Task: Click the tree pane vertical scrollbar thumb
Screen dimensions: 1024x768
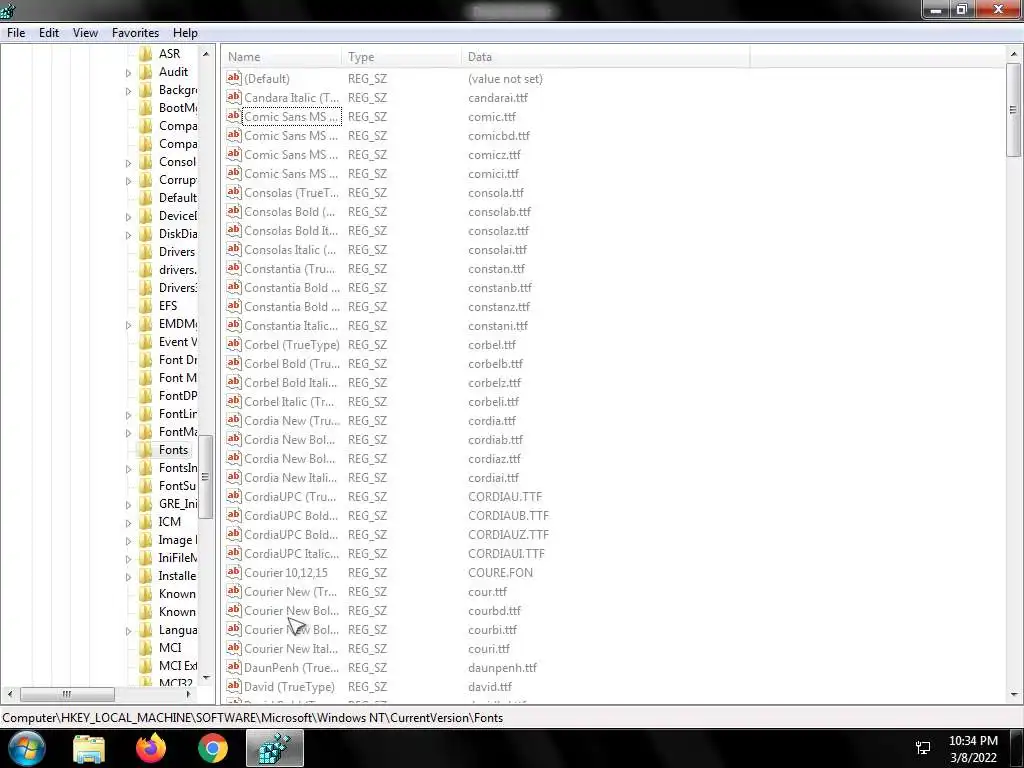Action: (x=206, y=477)
